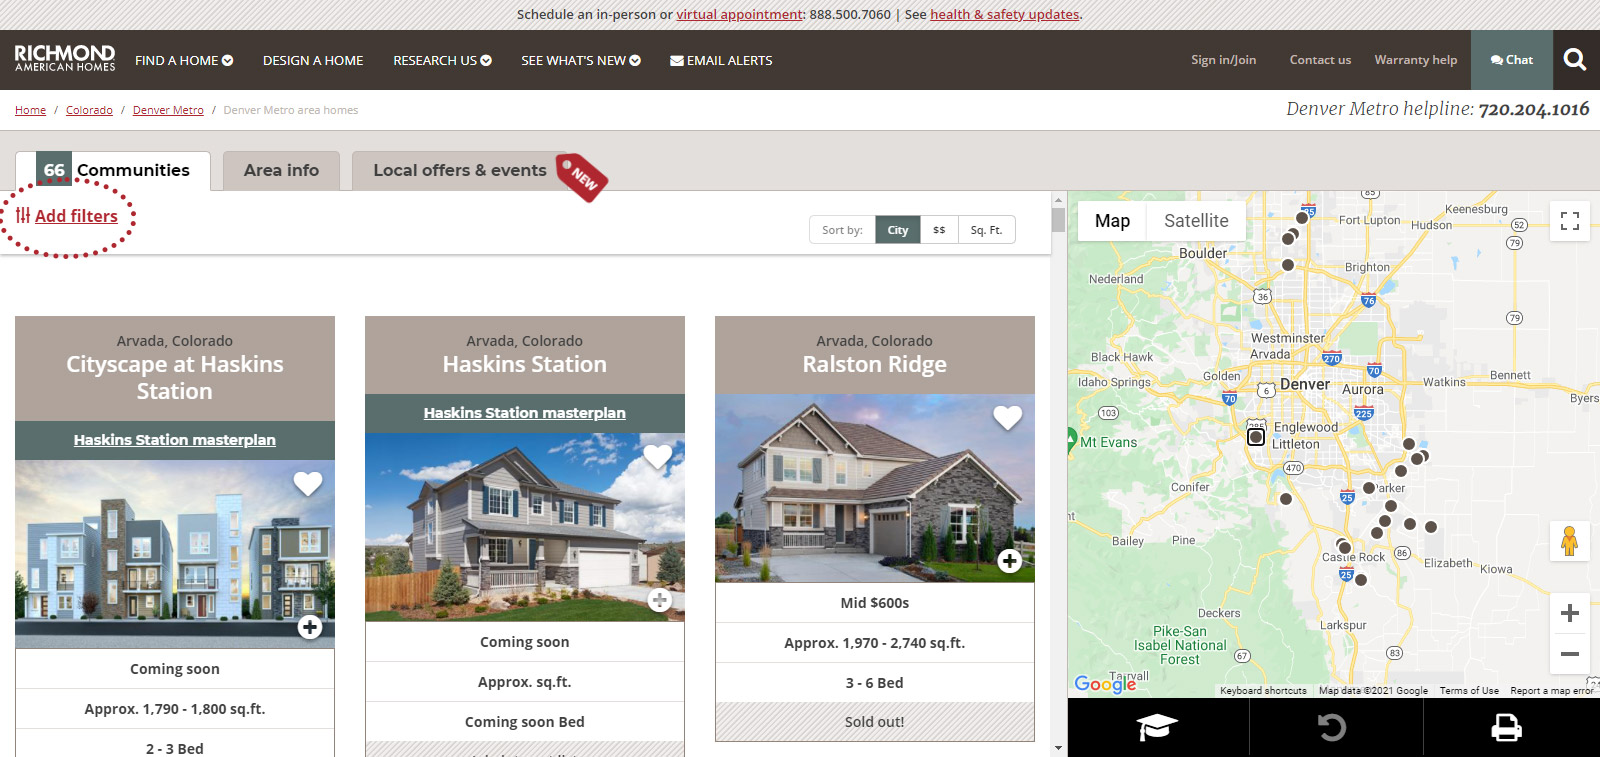This screenshot has height=757, width=1600.
Task: Click the Colorado breadcrumb link
Action: click(x=89, y=110)
